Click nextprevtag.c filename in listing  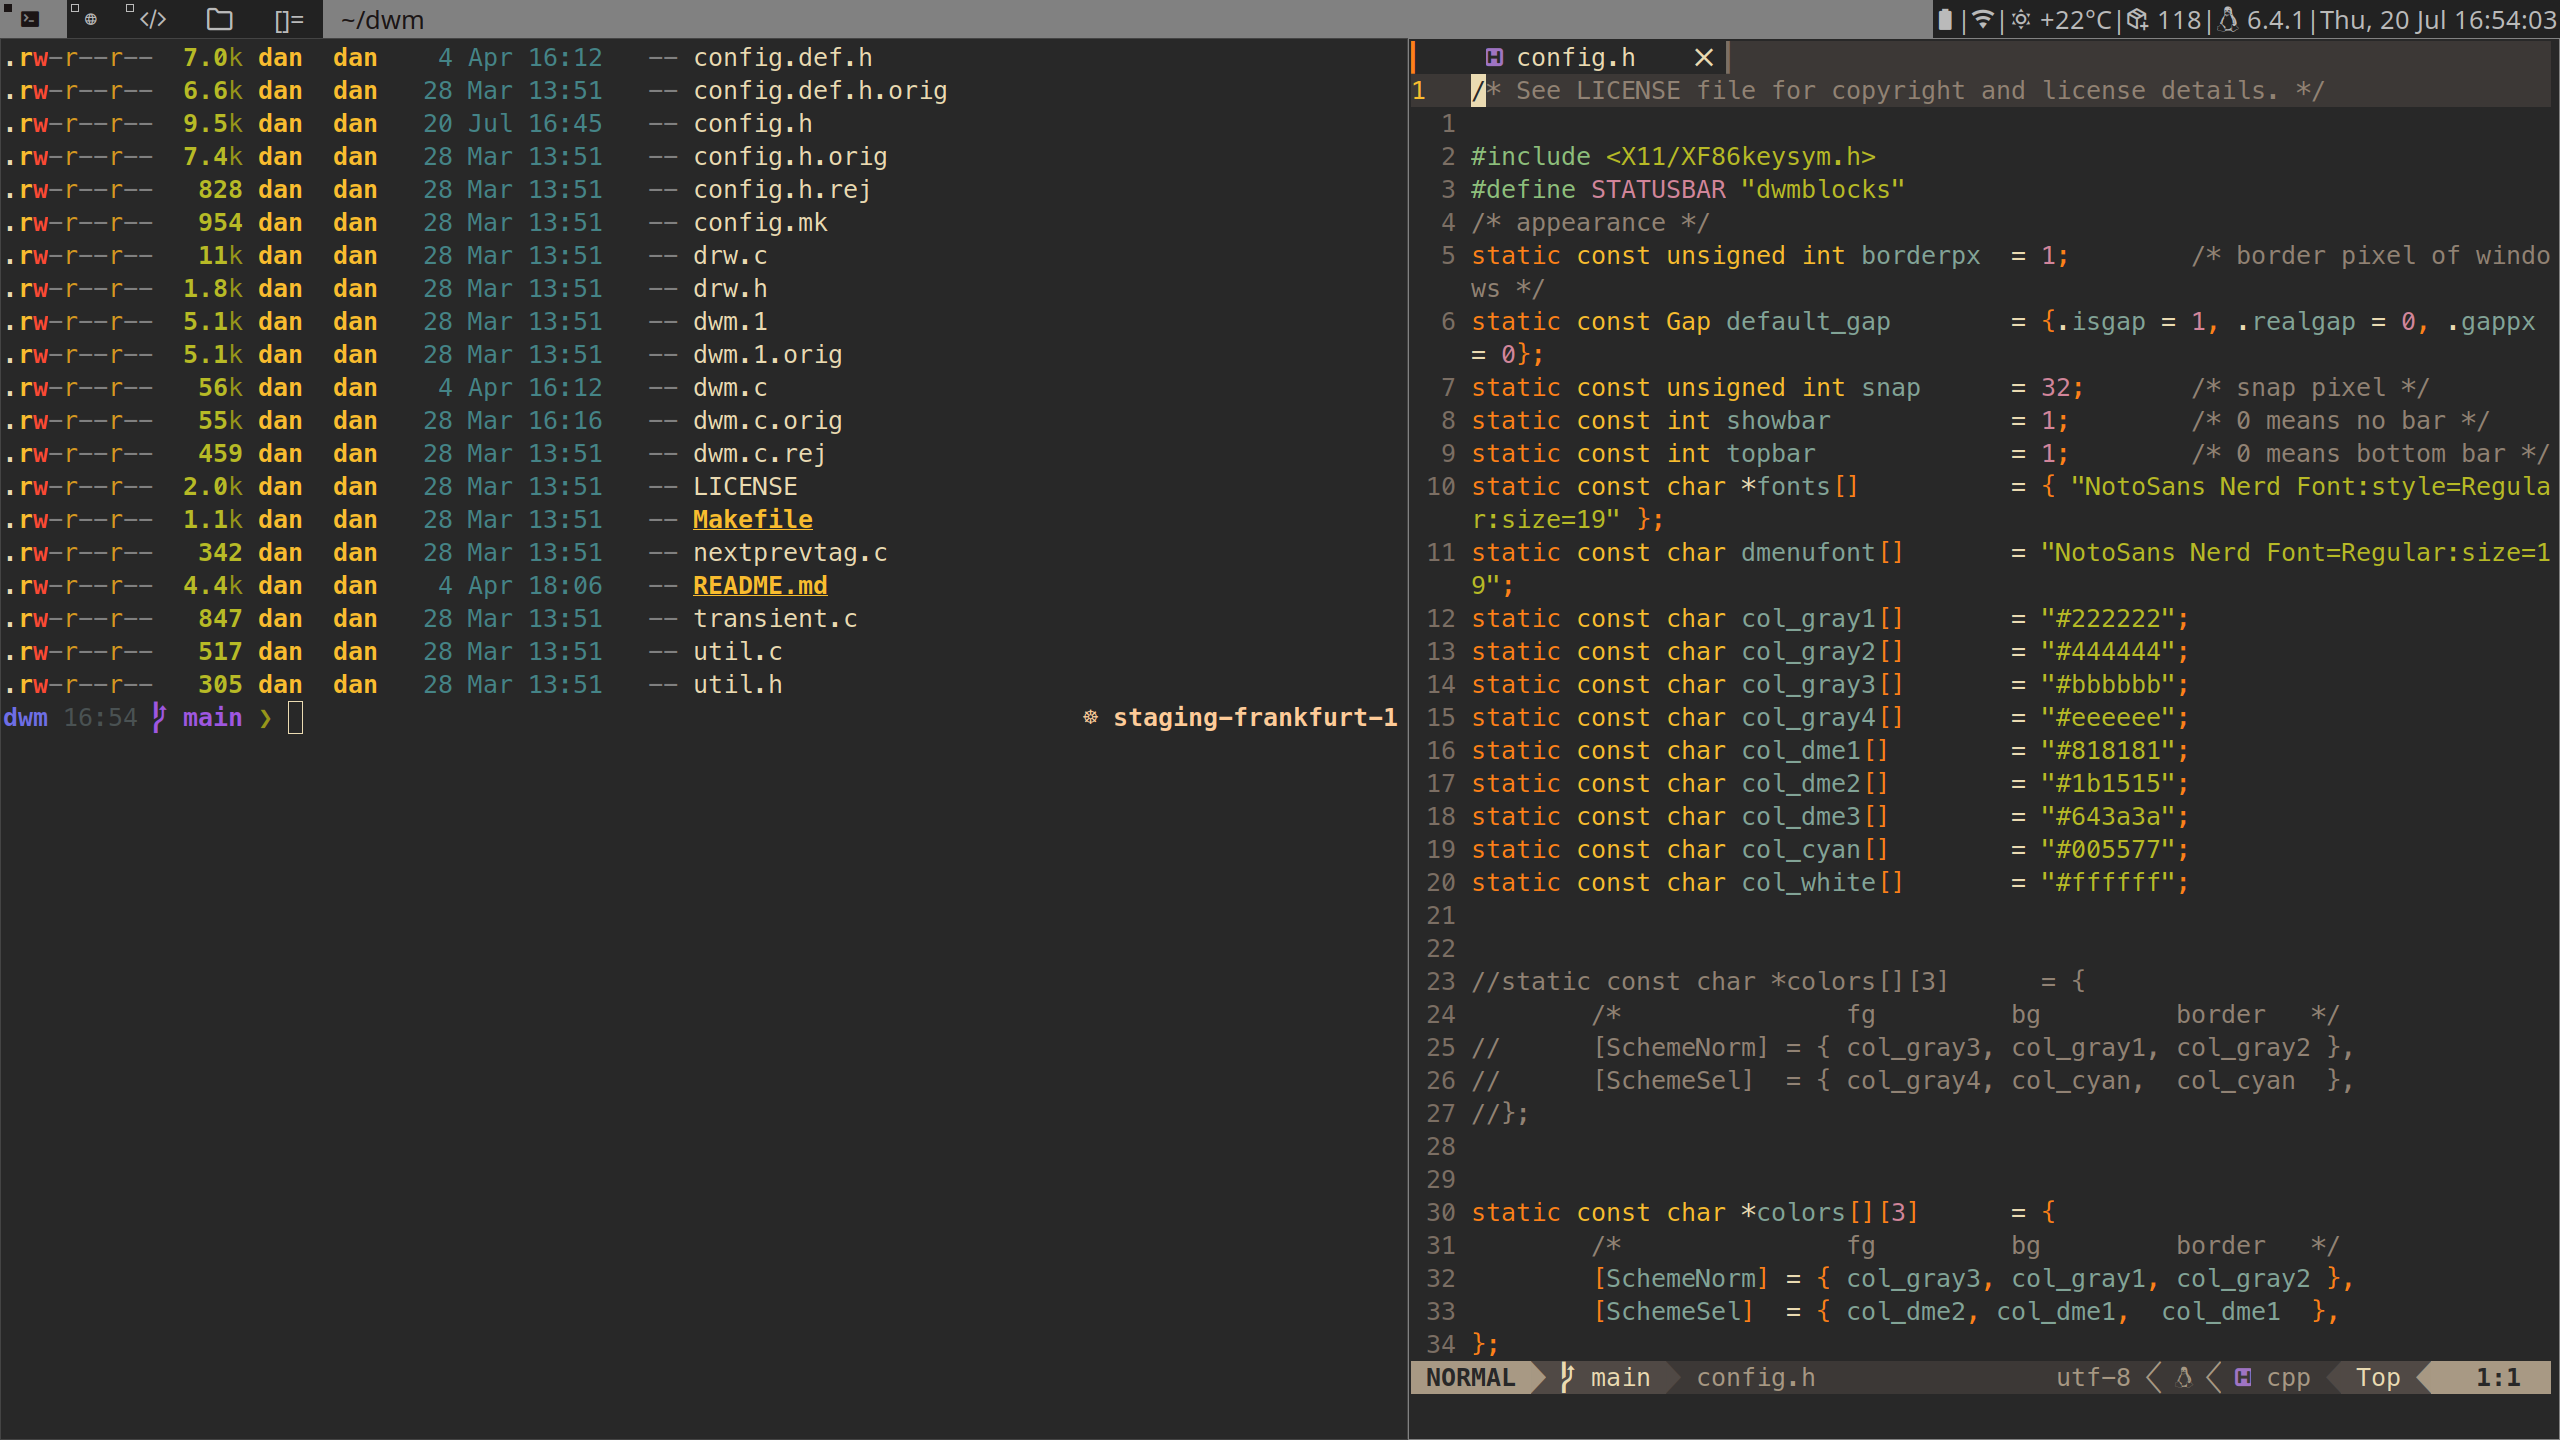(x=790, y=552)
